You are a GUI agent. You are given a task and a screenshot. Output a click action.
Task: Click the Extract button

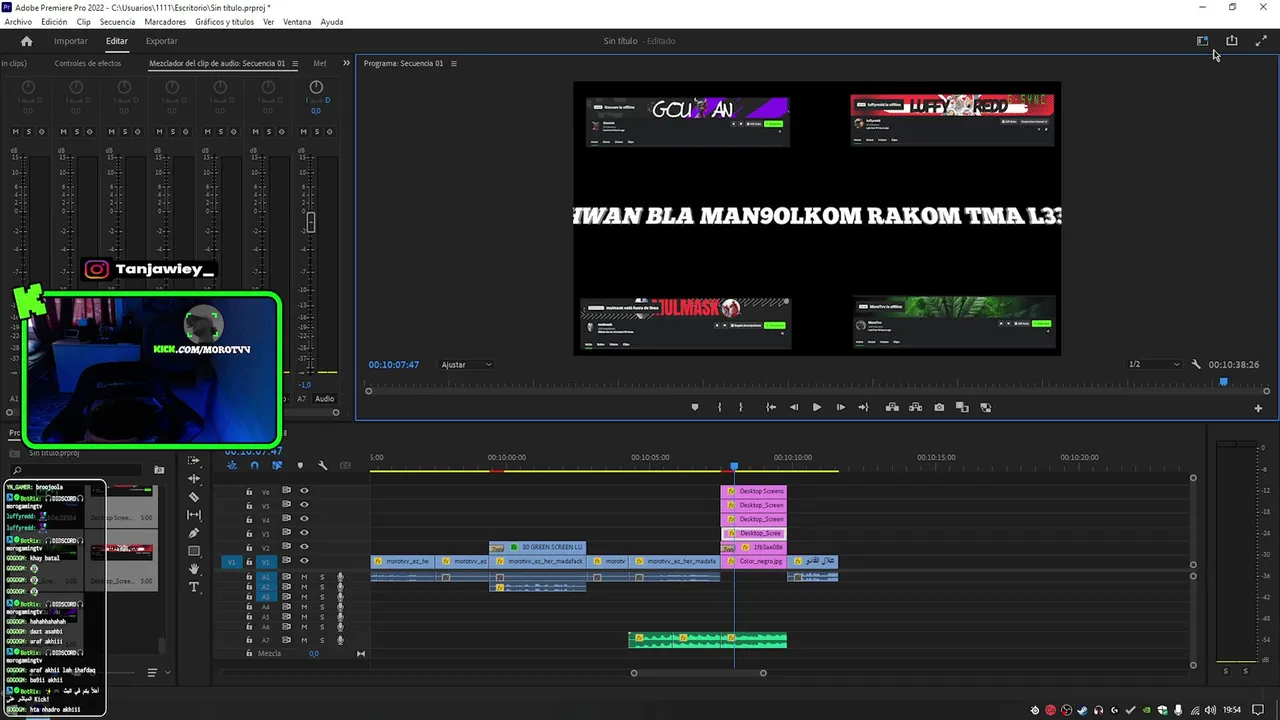pos(915,407)
